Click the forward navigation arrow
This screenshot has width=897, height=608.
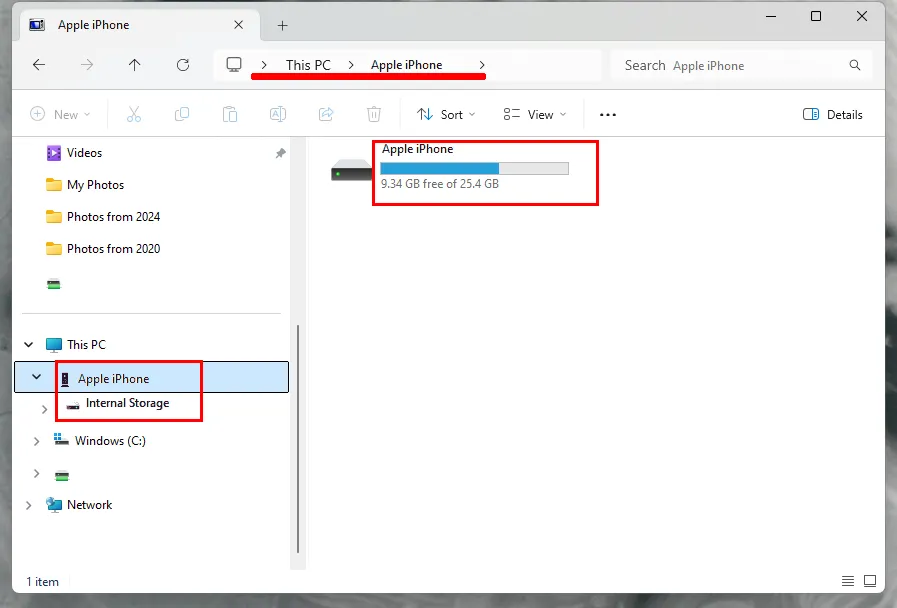[86, 65]
